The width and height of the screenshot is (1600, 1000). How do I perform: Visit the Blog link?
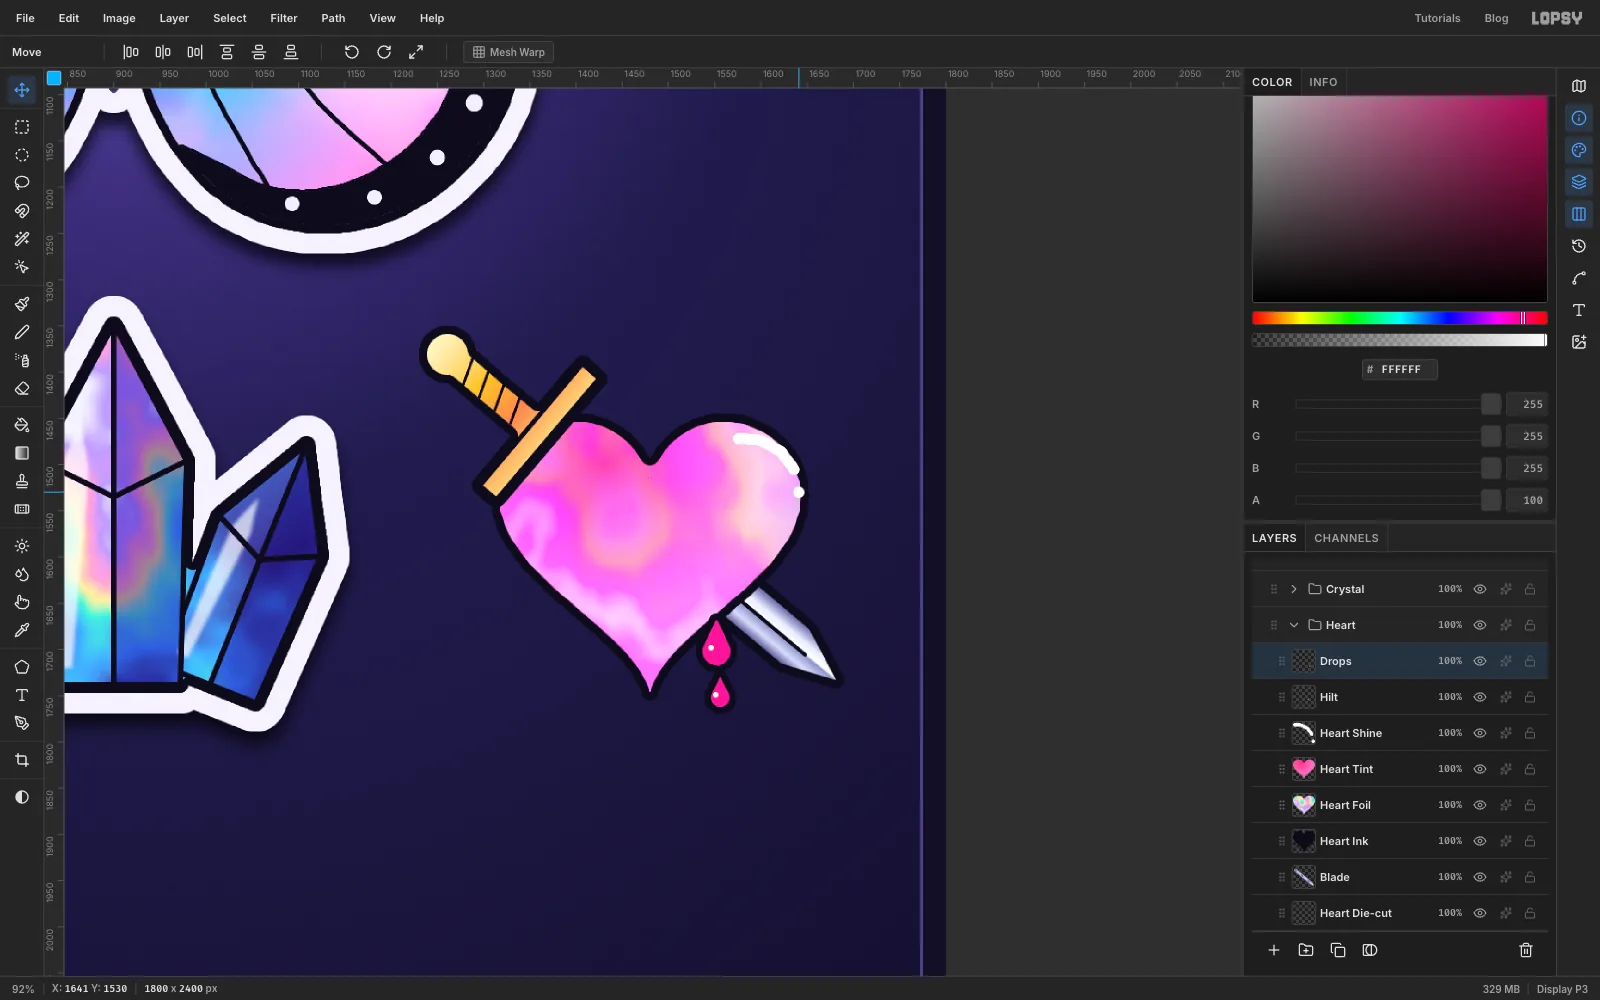click(1496, 18)
